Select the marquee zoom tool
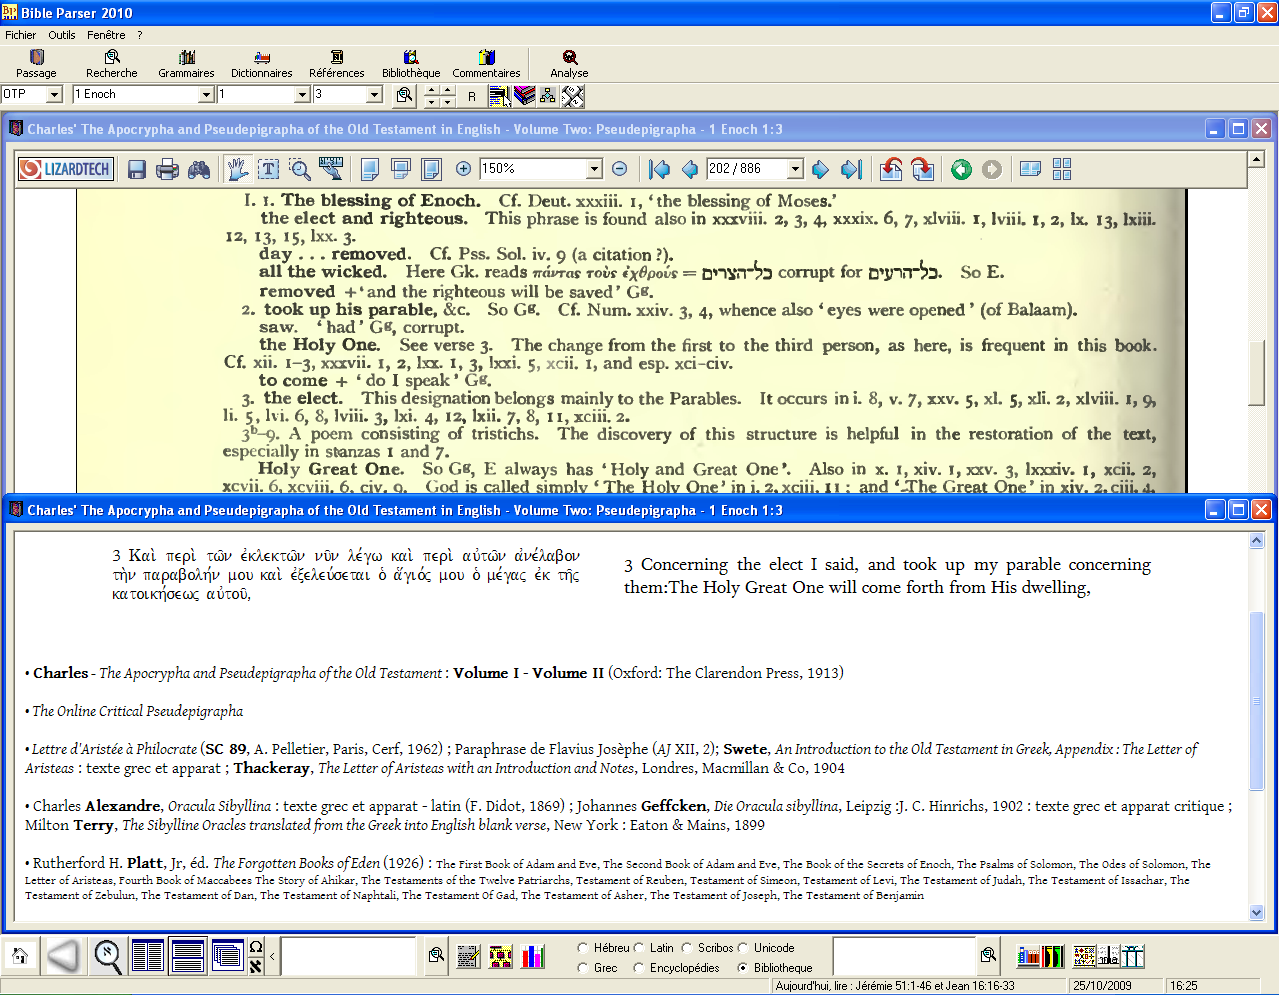1279x995 pixels. click(300, 169)
